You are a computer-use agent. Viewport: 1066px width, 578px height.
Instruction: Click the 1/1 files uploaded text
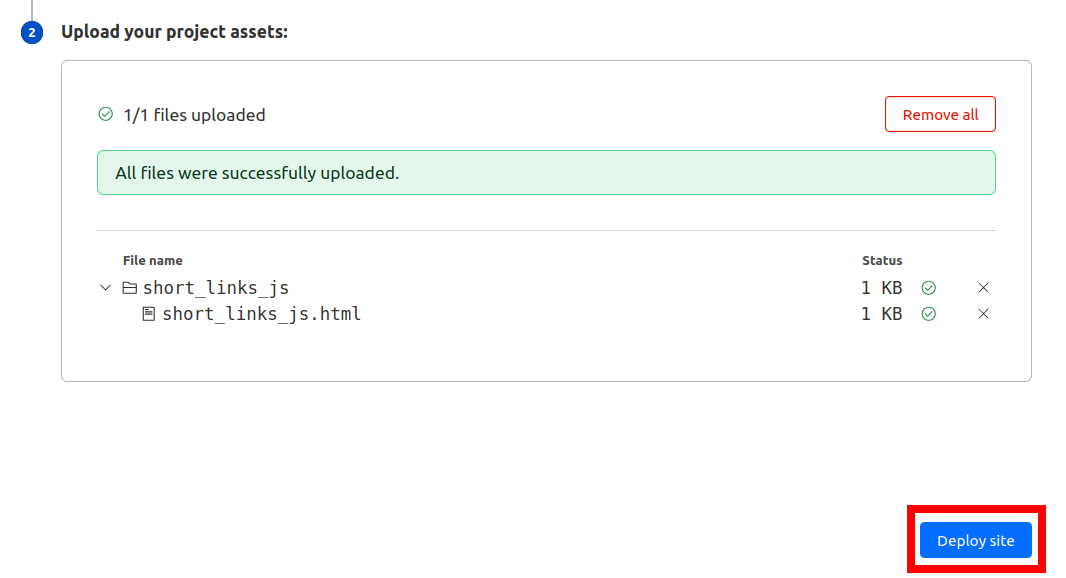(194, 115)
